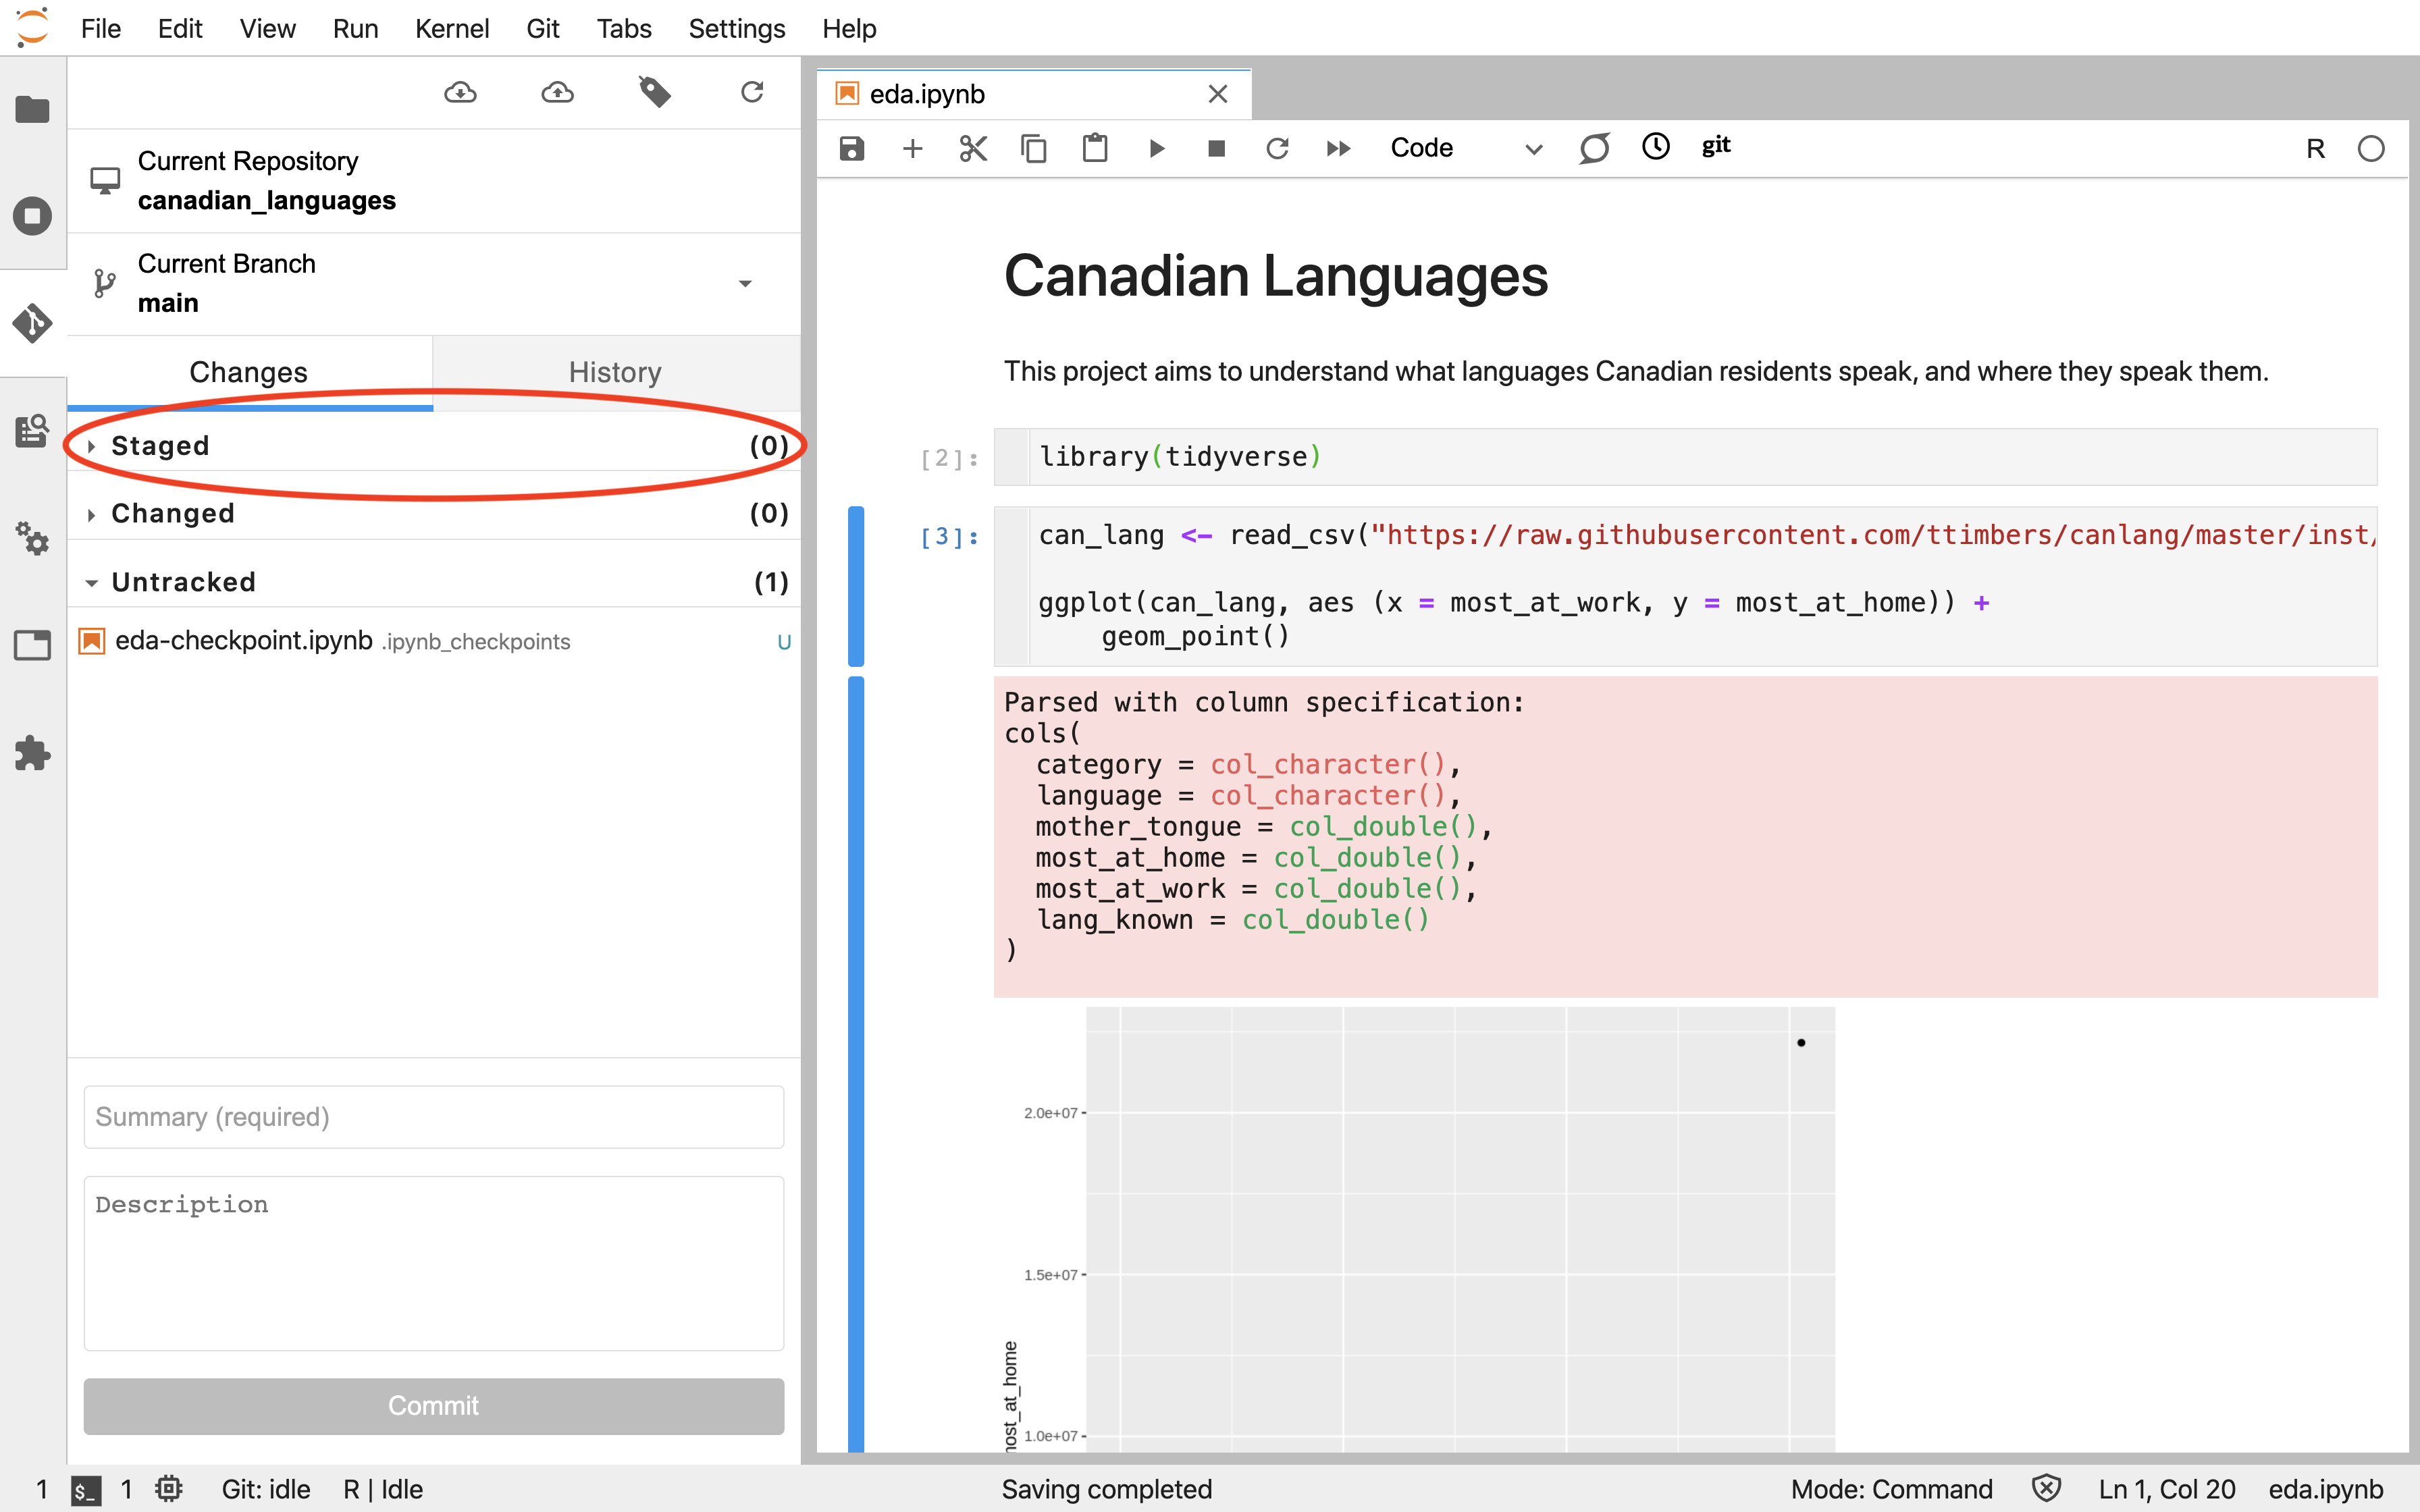Interrupt the kernel with stop icon
The image size is (2420, 1512).
[1216, 149]
